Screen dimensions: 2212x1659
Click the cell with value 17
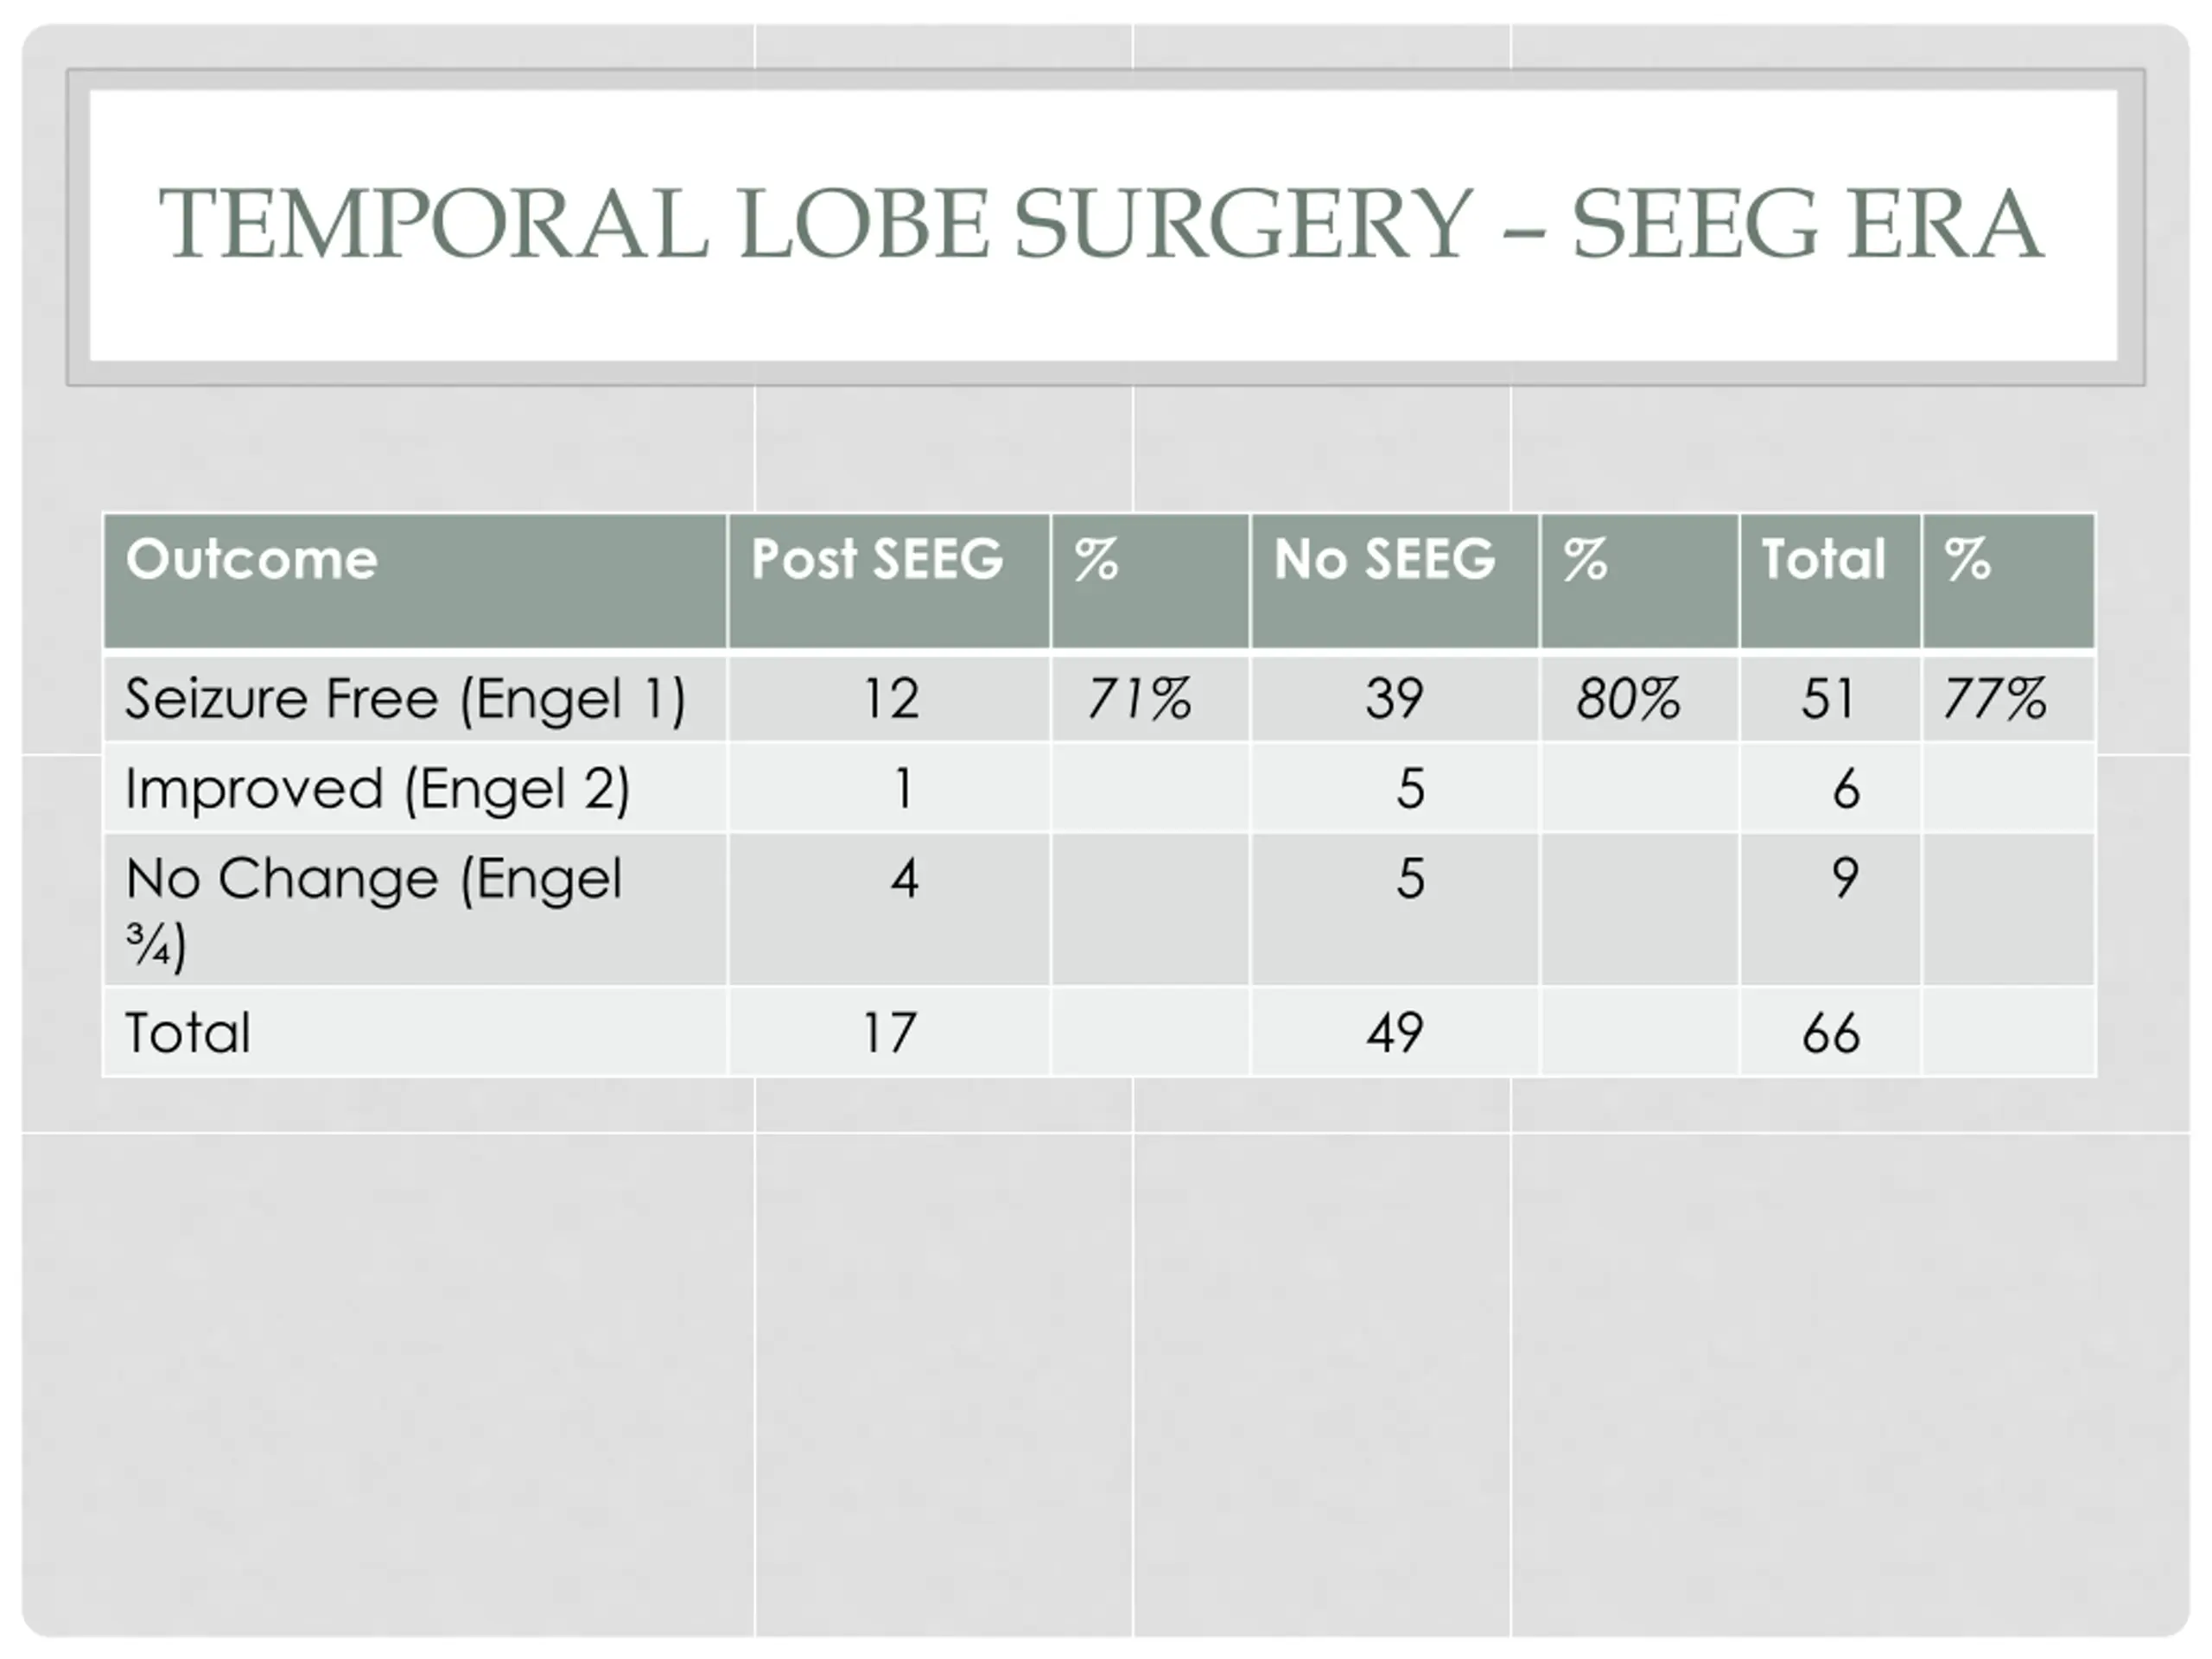coord(889,1032)
